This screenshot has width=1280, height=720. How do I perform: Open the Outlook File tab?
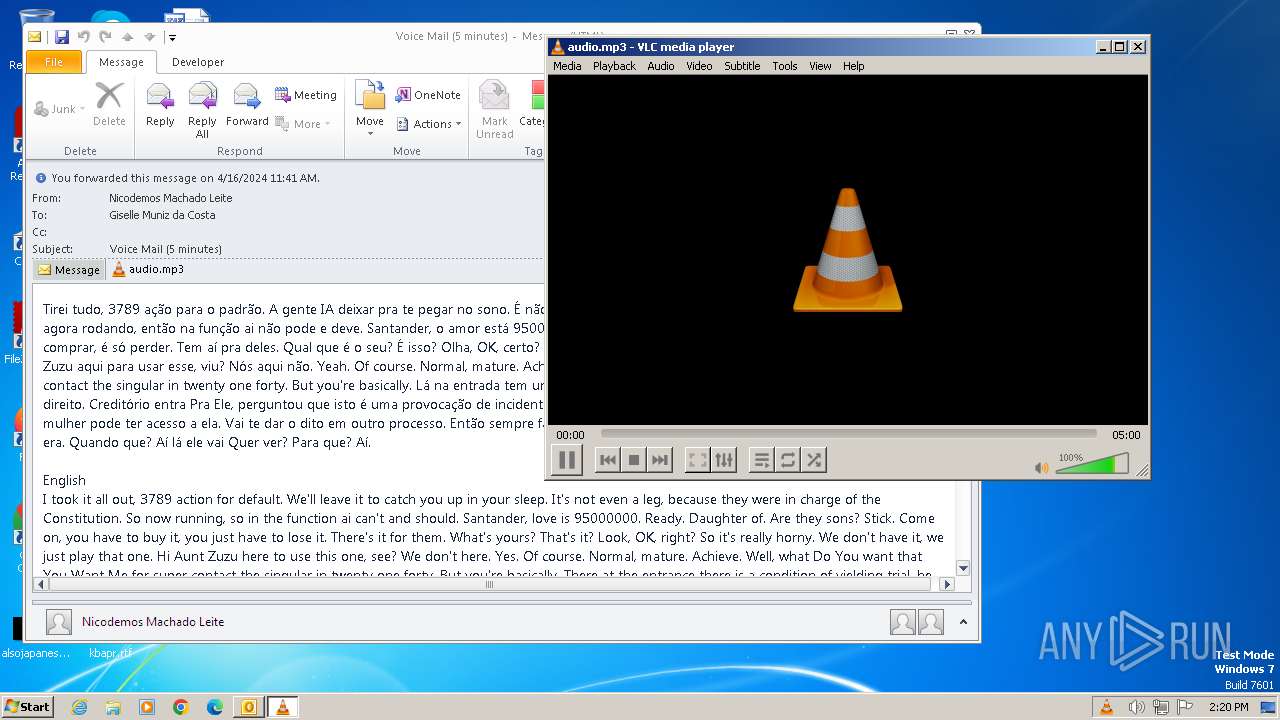pyautogui.click(x=54, y=62)
